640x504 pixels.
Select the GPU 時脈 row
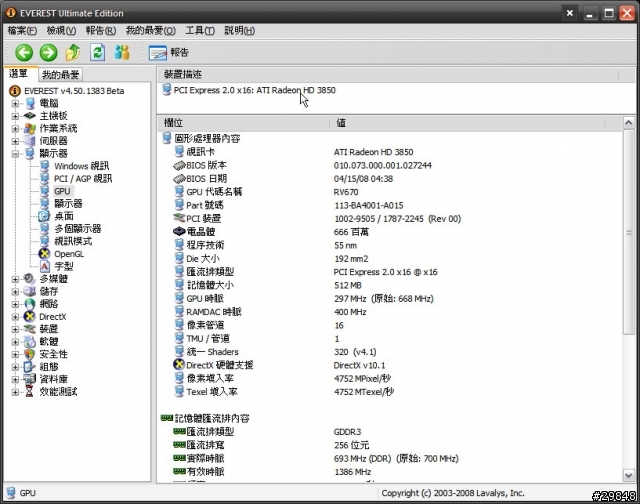pyautogui.click(x=391, y=299)
